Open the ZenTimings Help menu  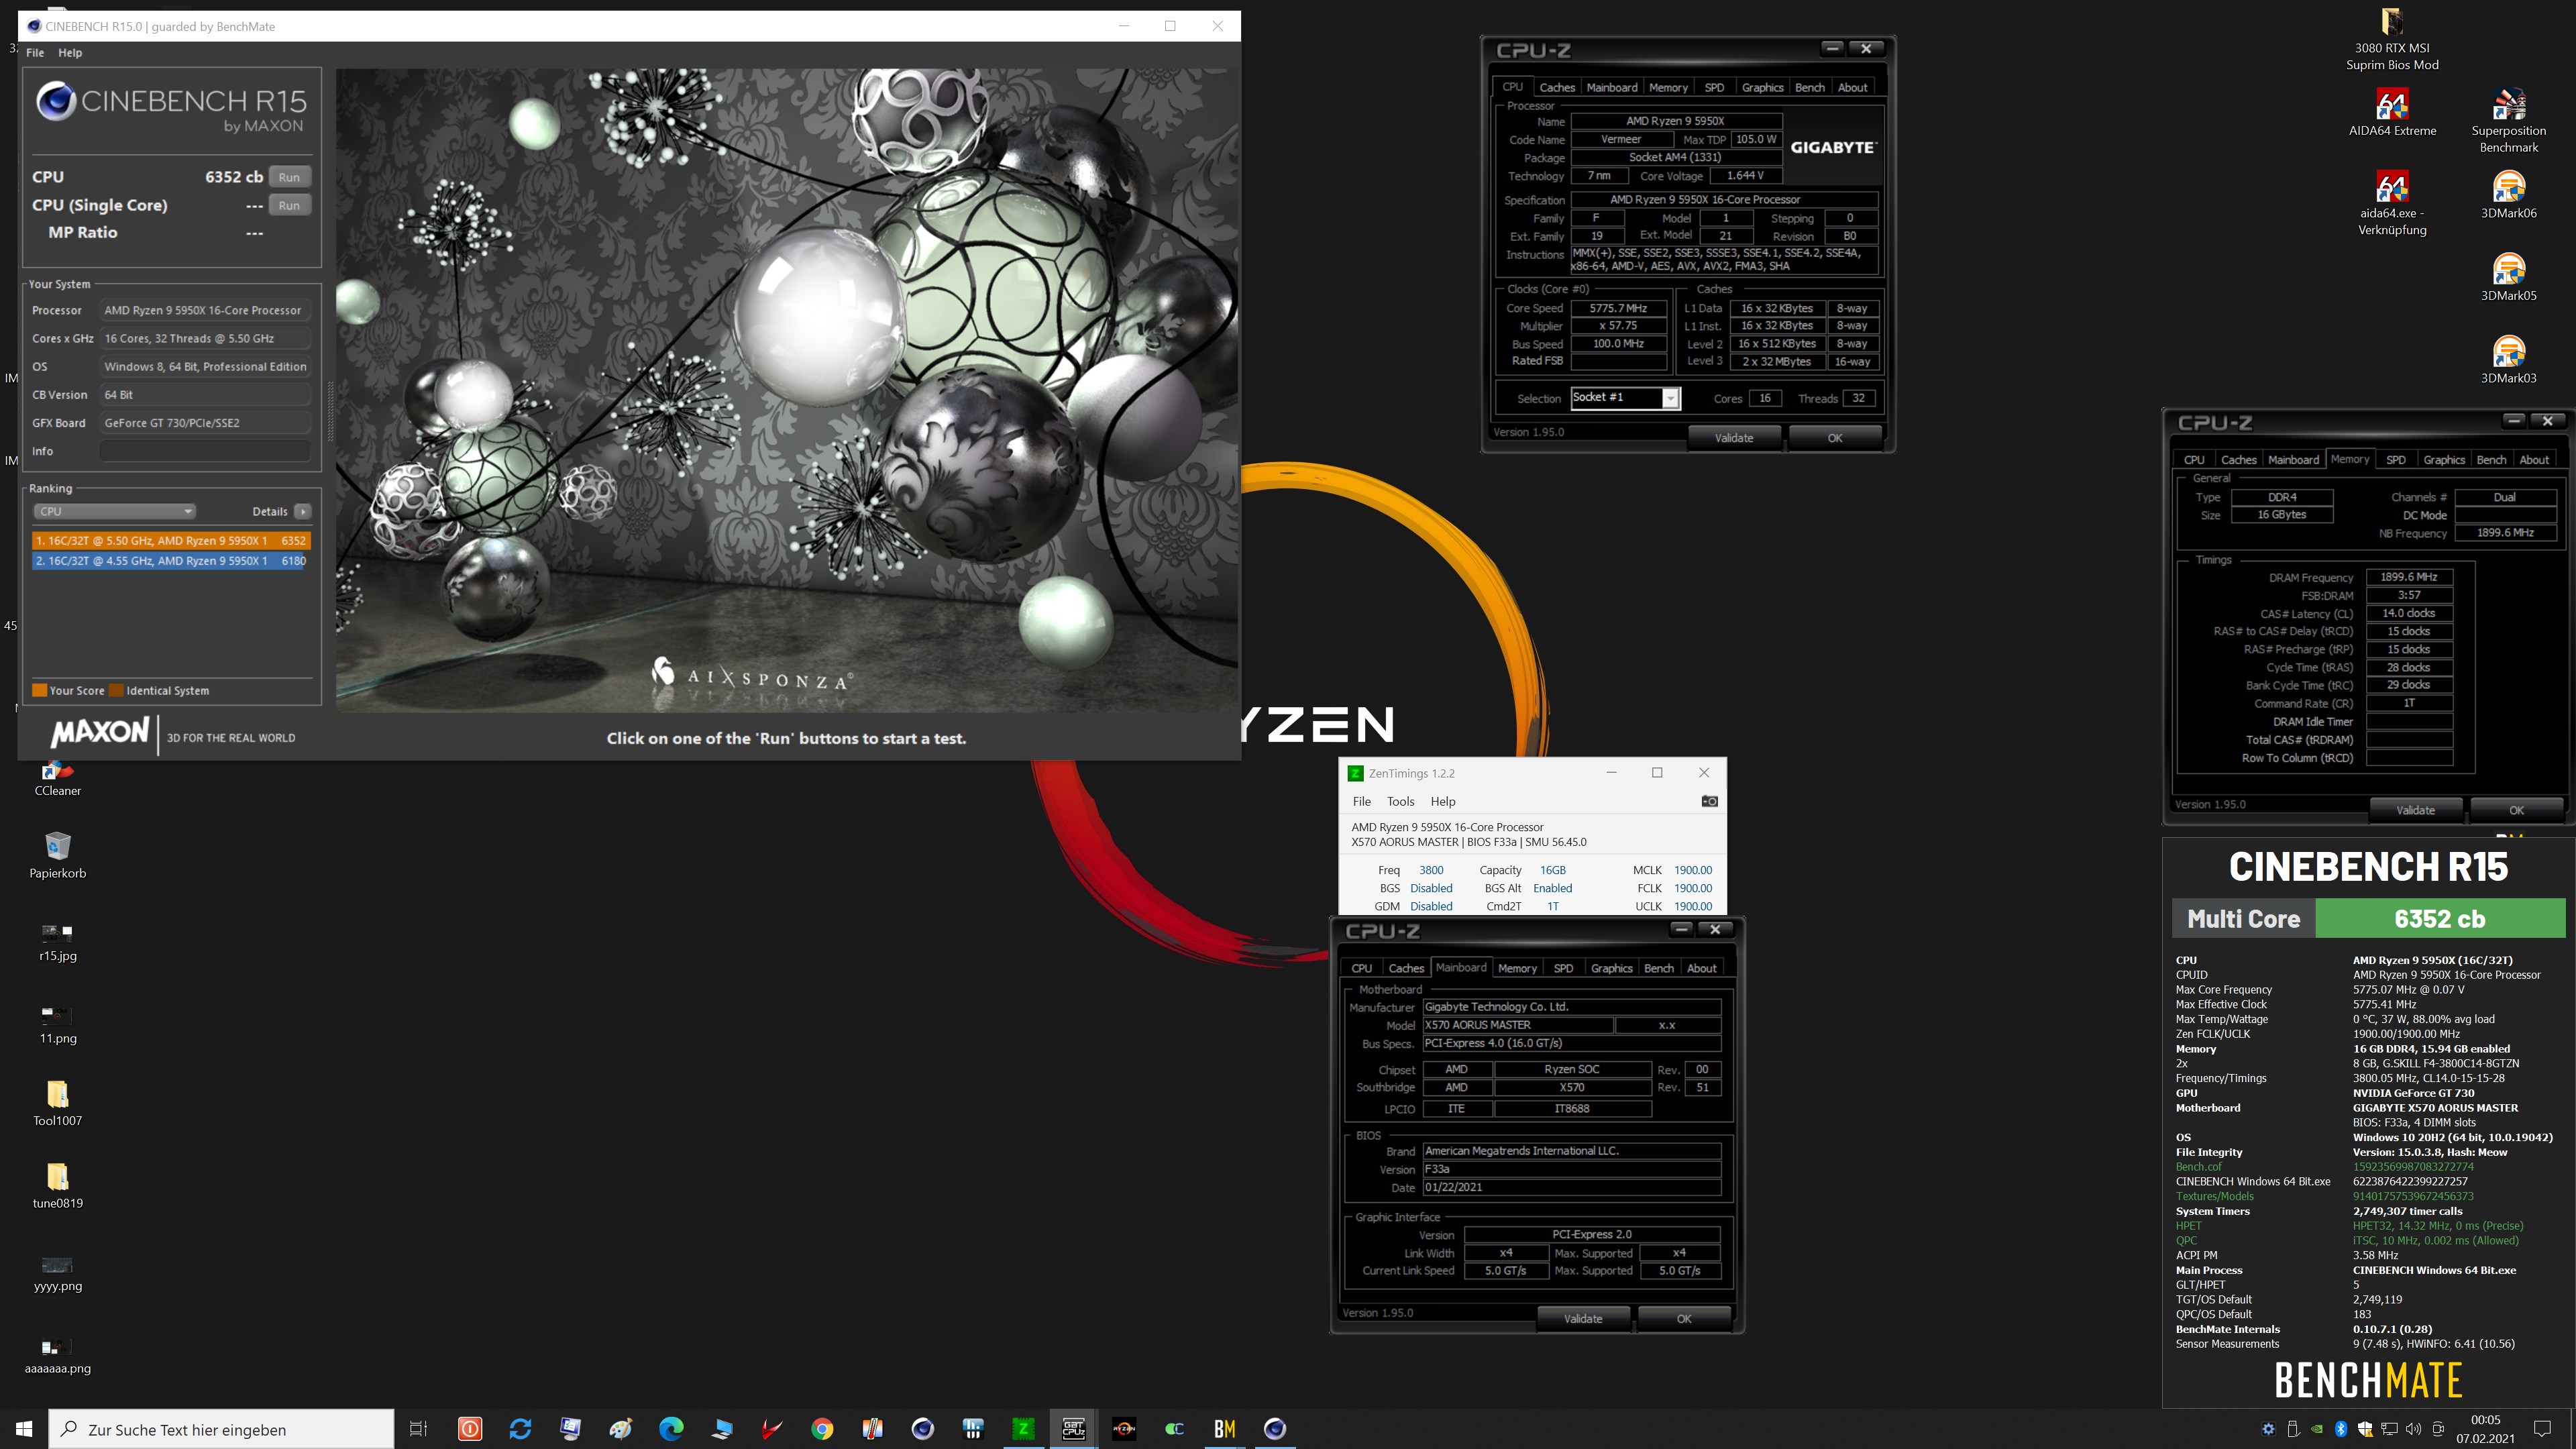click(x=1442, y=801)
